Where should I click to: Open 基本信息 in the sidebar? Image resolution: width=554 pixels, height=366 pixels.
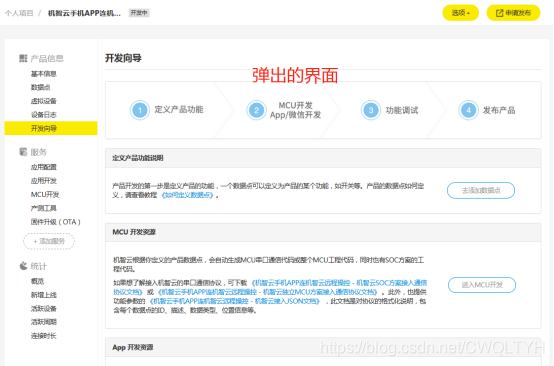[x=43, y=73]
